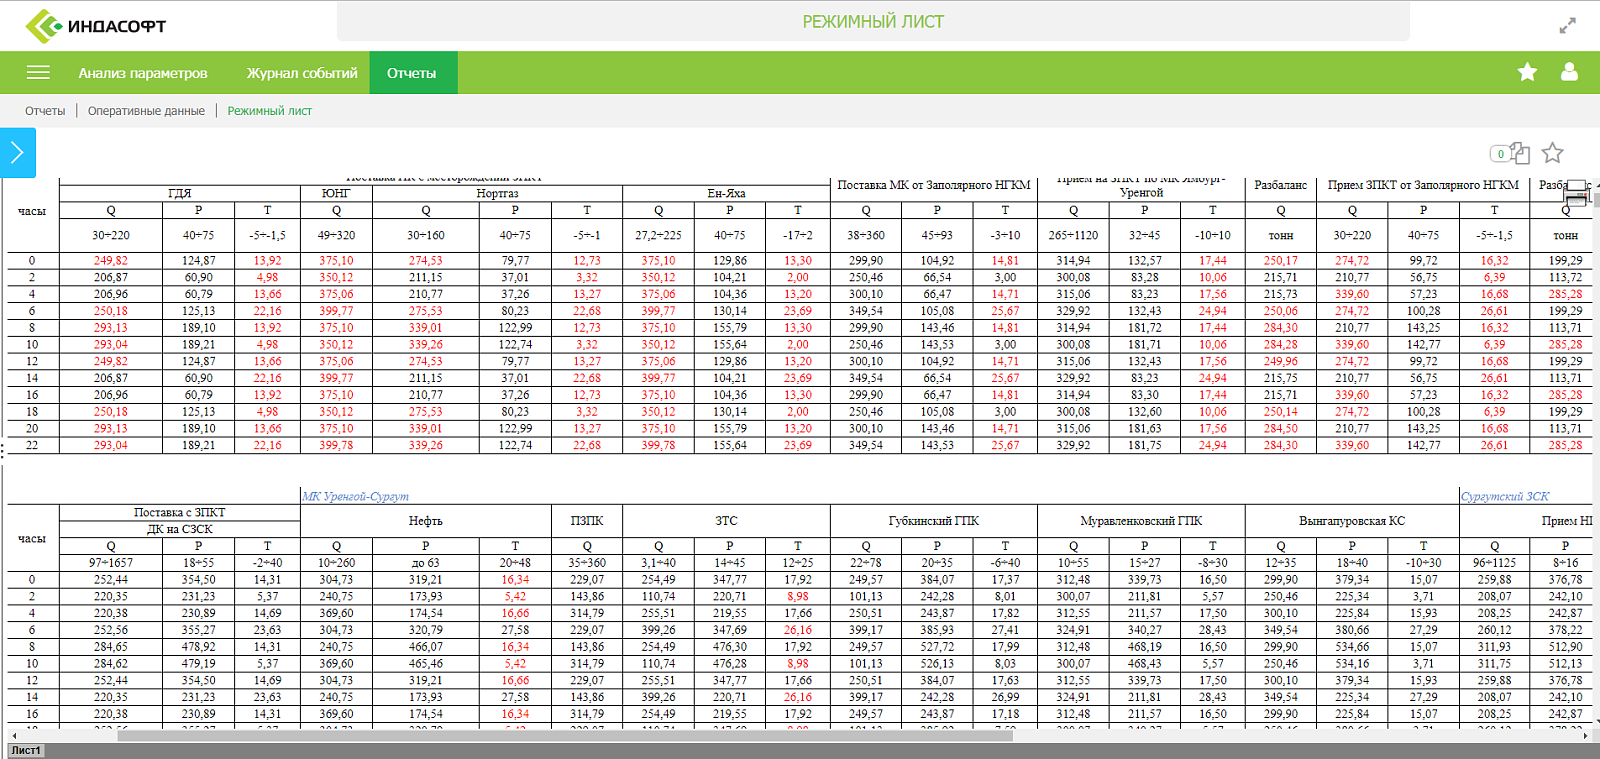Switch to the Лист1 sheet tab
Screen dimensions: 1600x759
26,750
